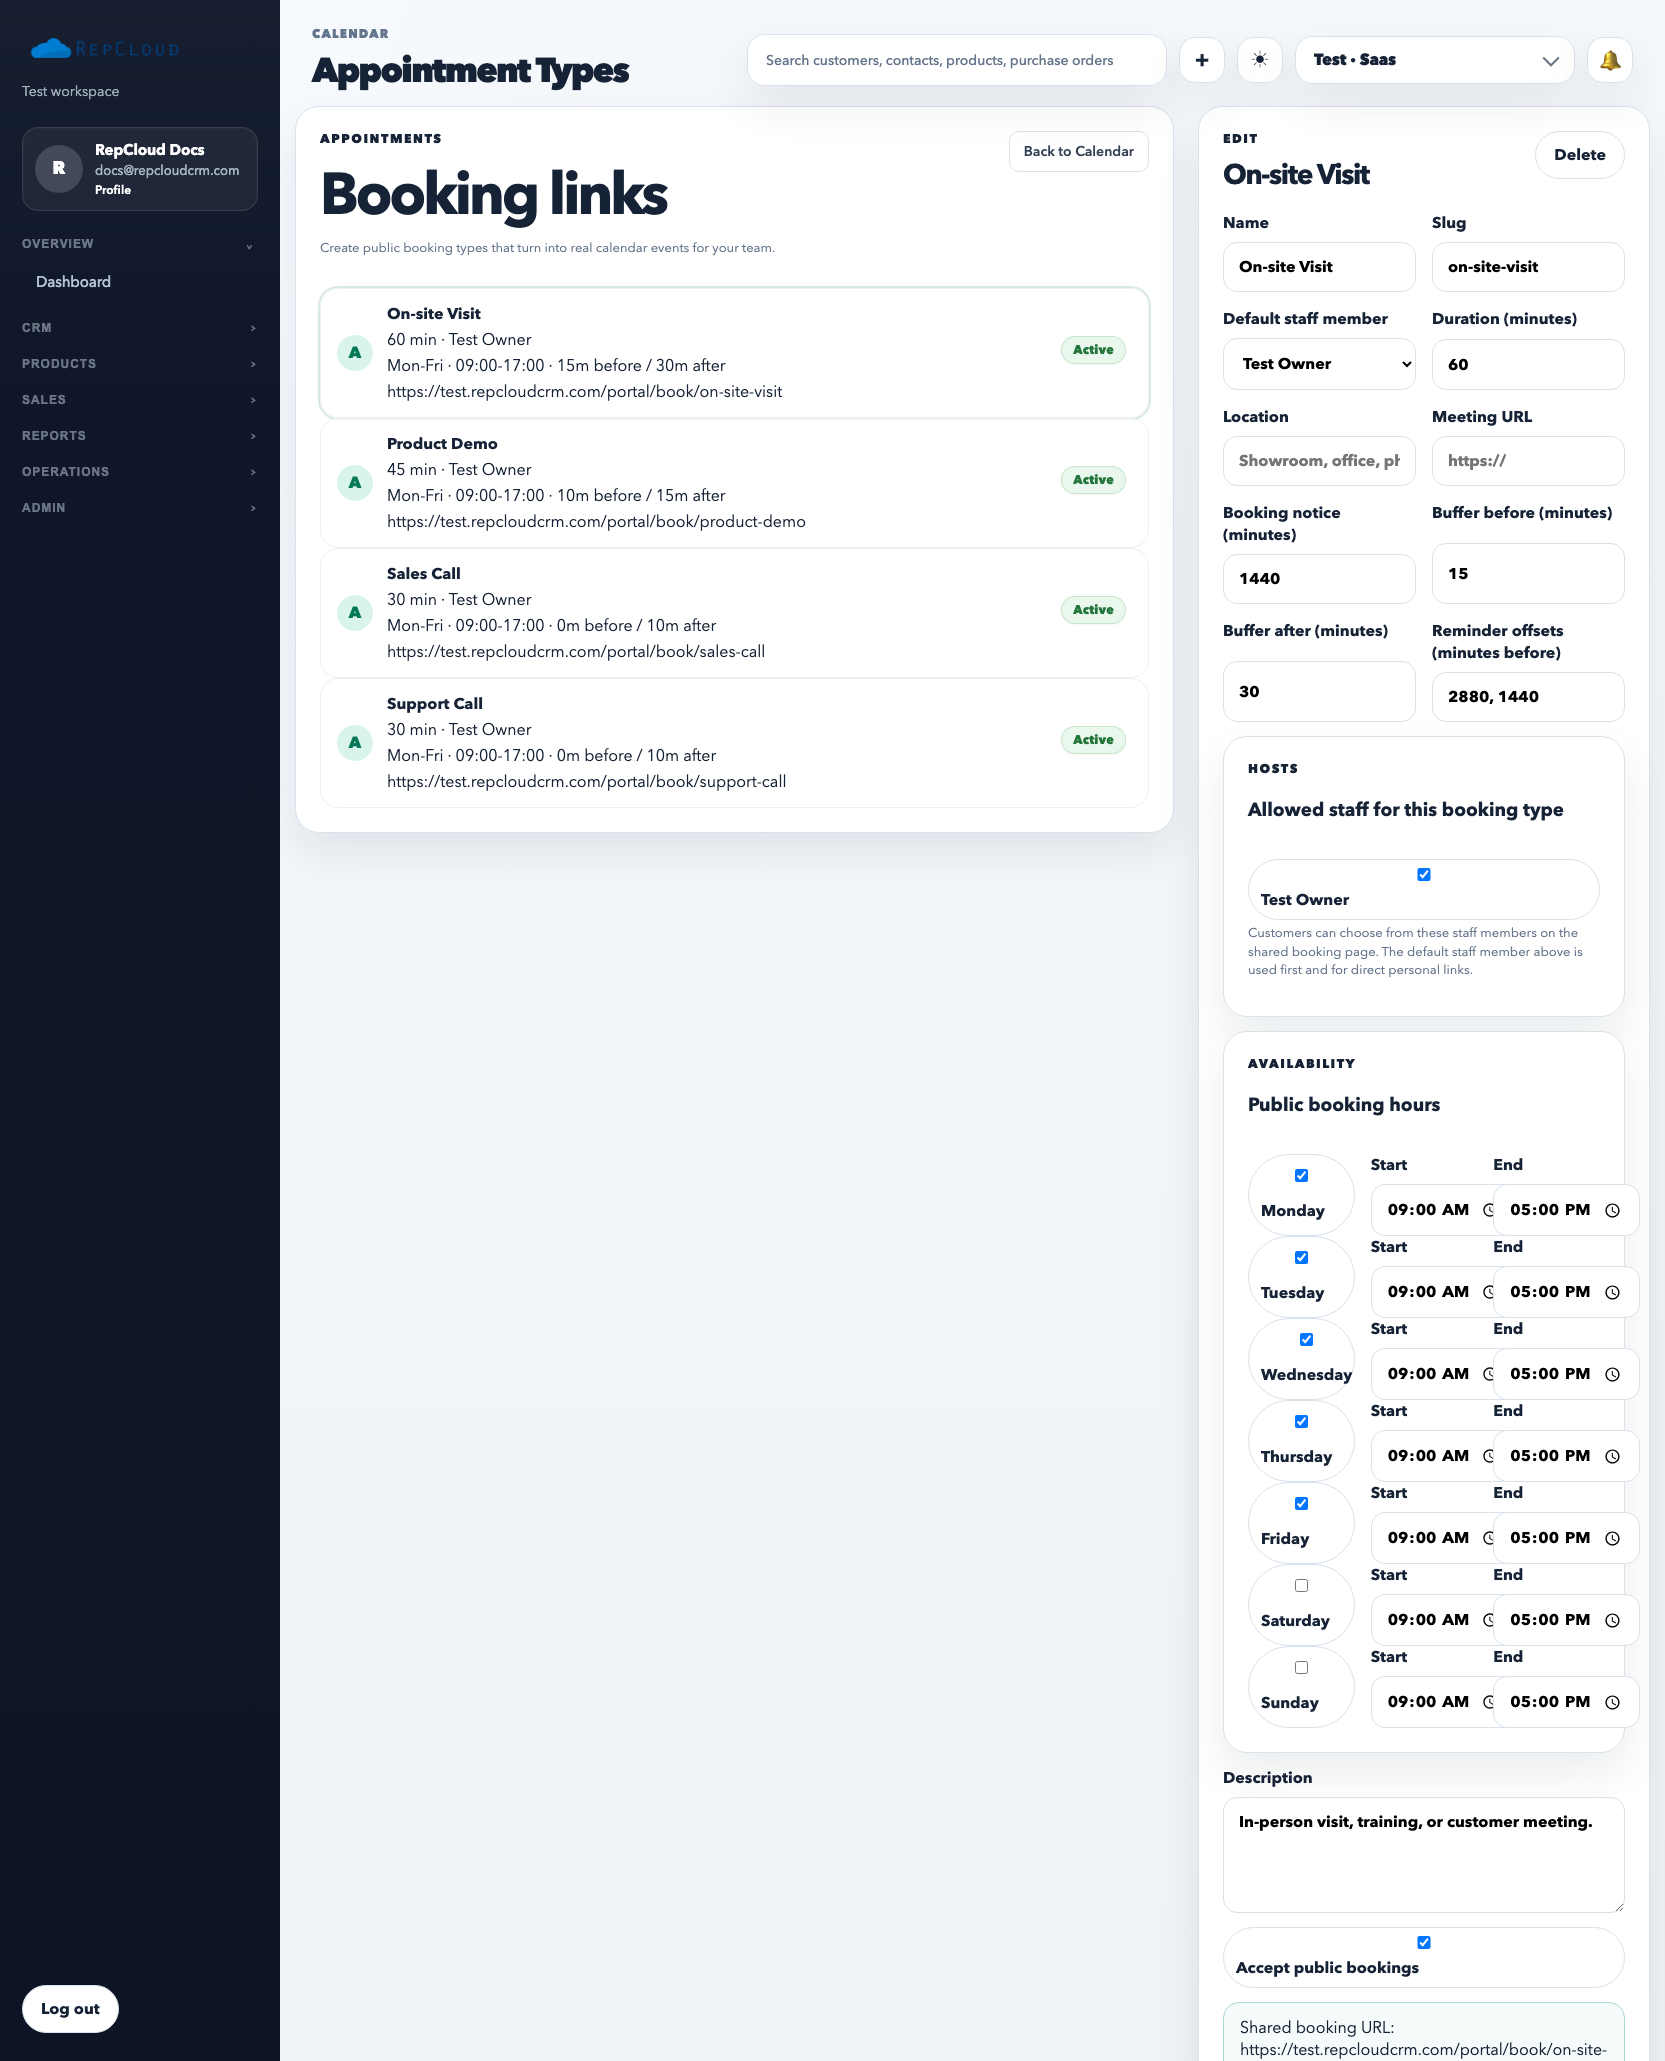The image size is (1665, 2061).
Task: Collapse the Overview sidebar section
Action: point(139,244)
